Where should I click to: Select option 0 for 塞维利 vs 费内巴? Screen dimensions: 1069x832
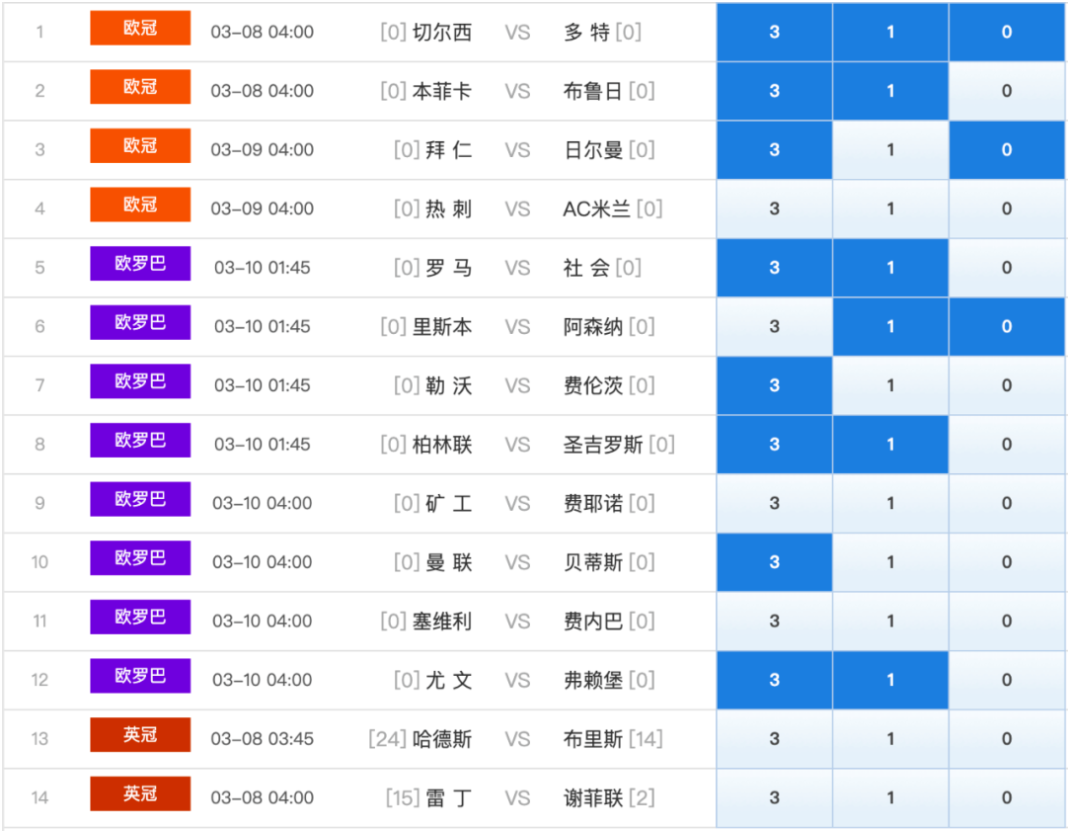pyautogui.click(x=1007, y=621)
